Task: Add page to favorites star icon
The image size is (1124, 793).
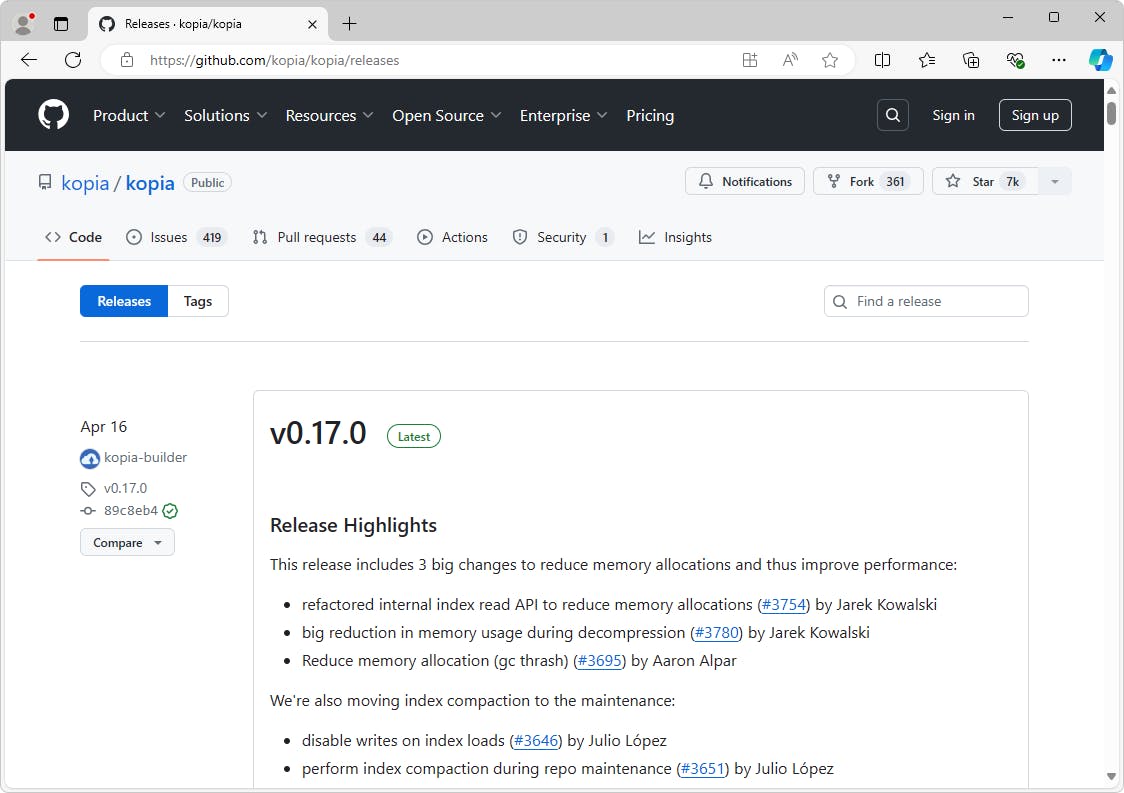Action: pos(830,60)
